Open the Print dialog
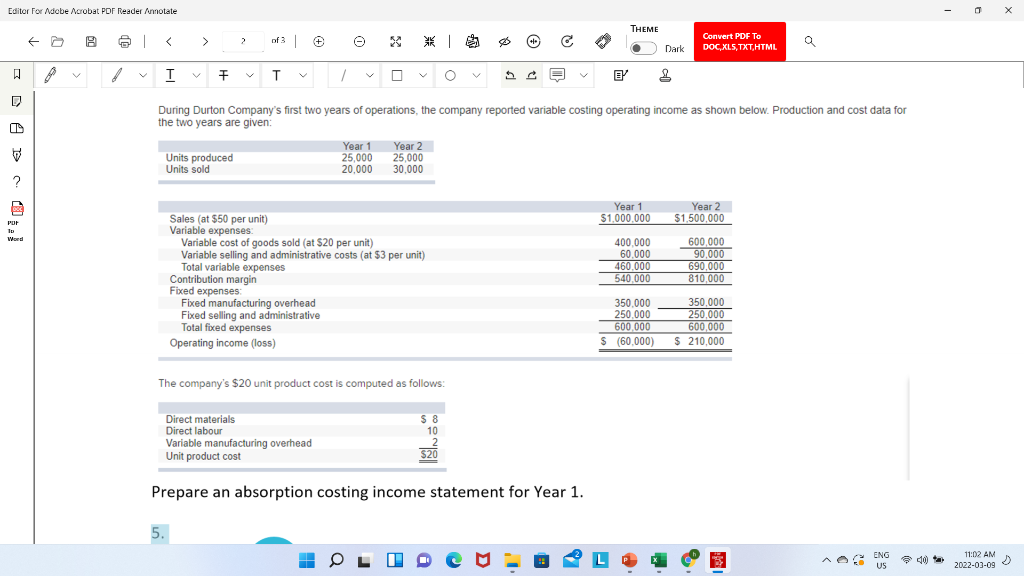This screenshot has height=576, width=1024. (124, 42)
